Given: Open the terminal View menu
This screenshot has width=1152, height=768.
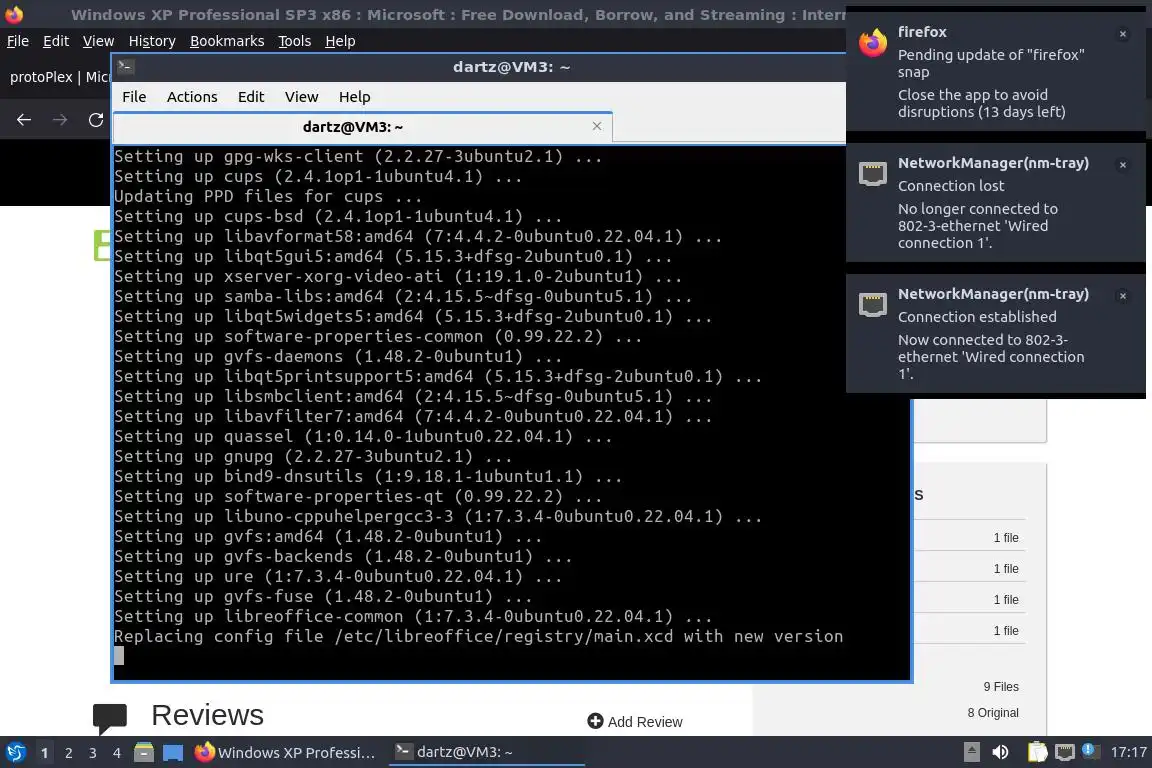Looking at the screenshot, I should pos(301,97).
